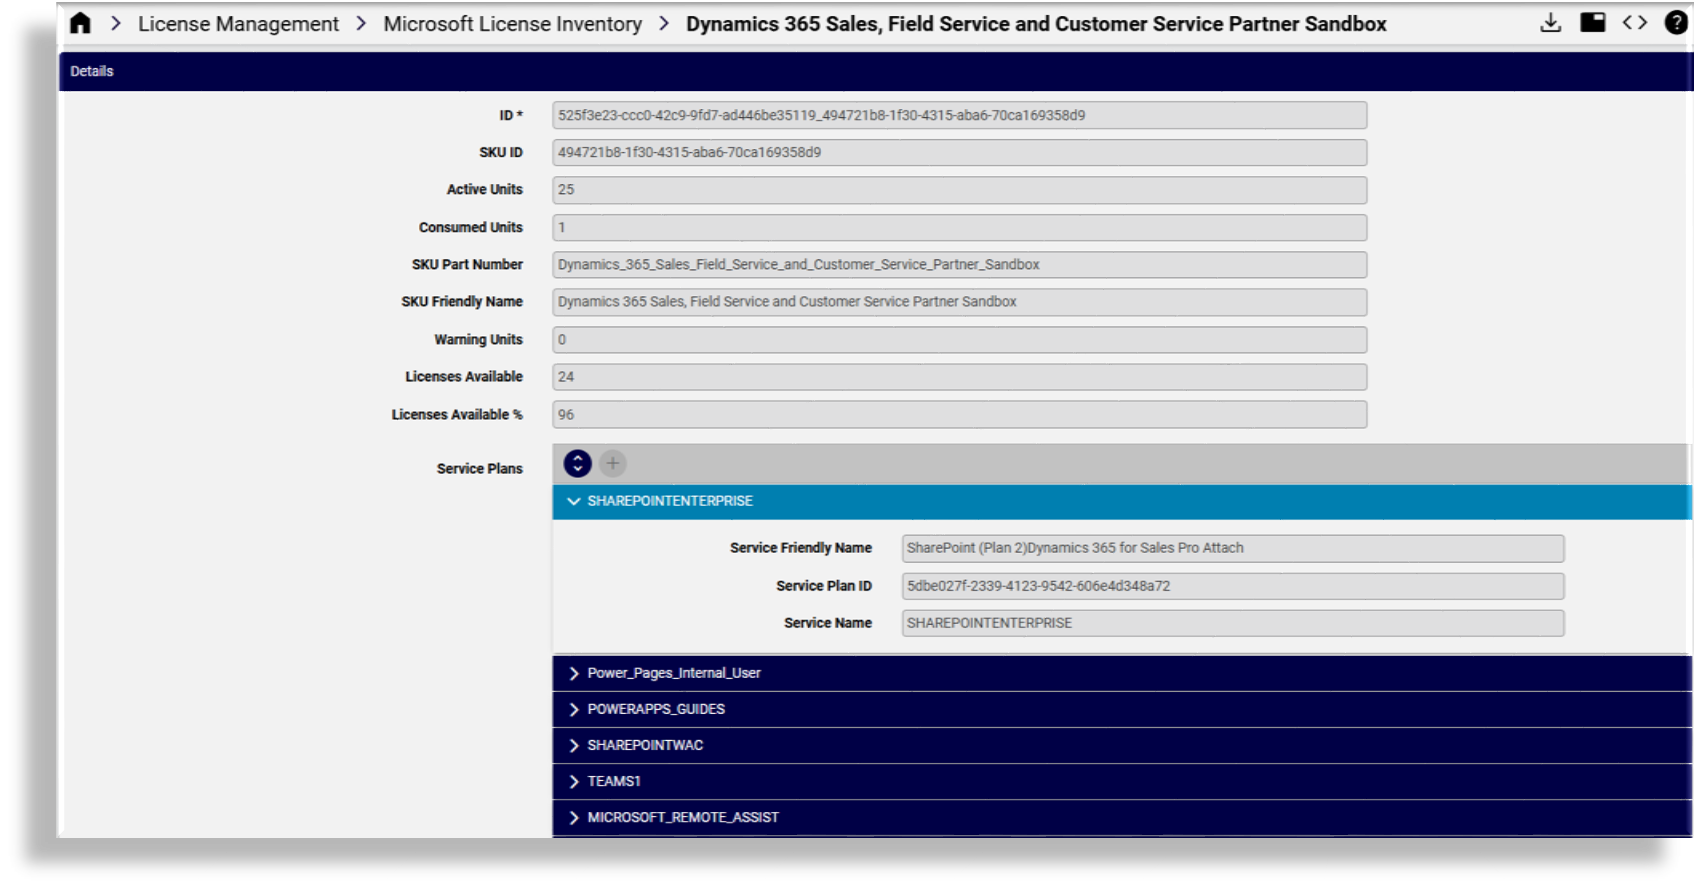Click the Dynamics 365 Sales breadcrumb title

(1036, 24)
